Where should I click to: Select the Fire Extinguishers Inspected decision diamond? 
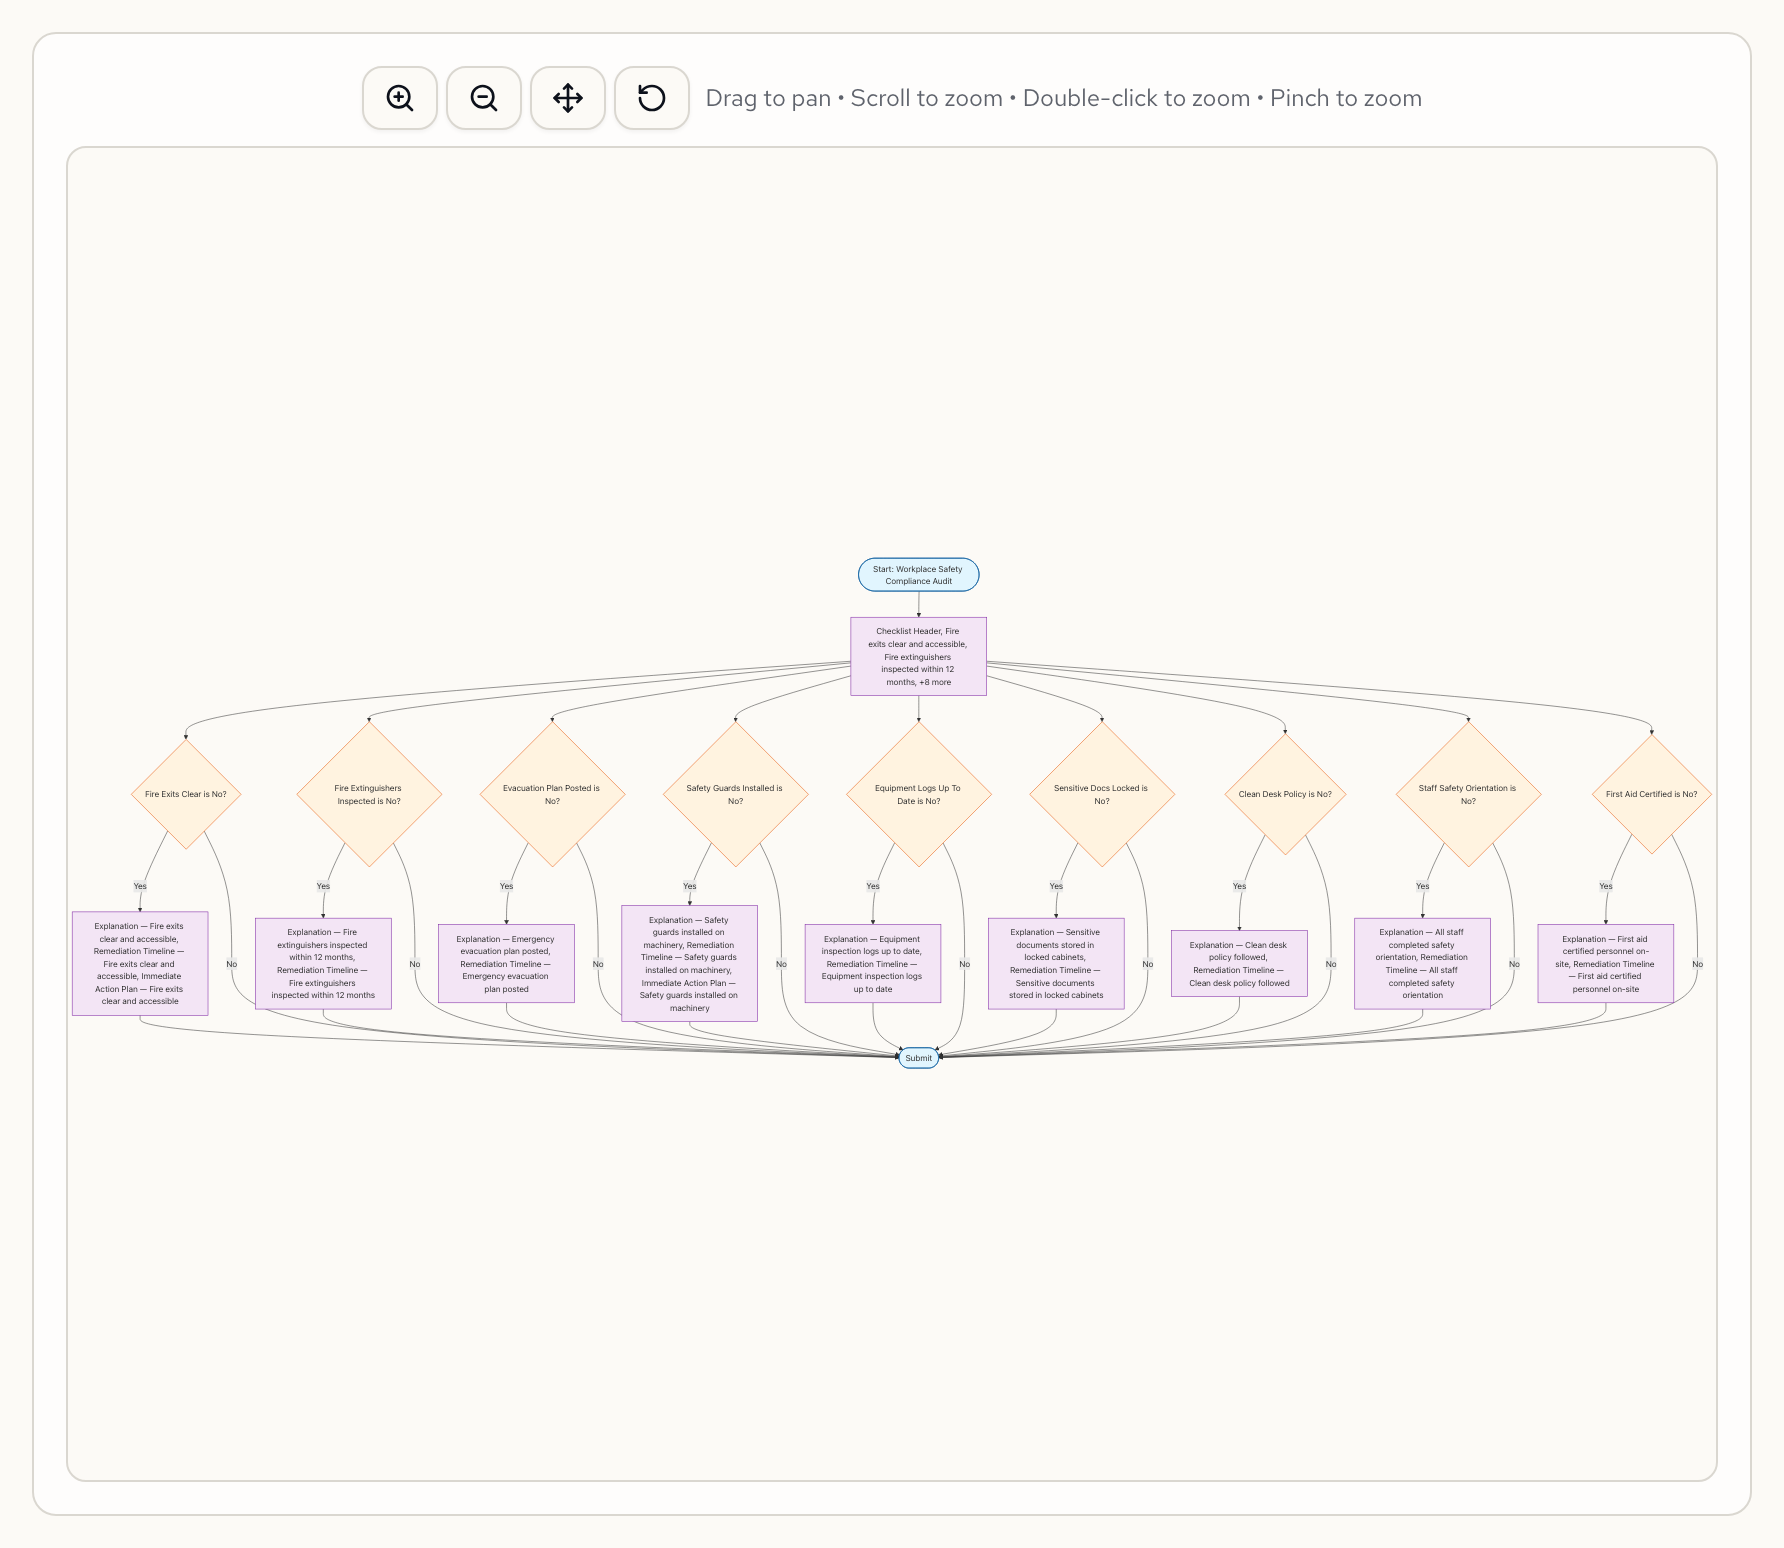pos(369,794)
